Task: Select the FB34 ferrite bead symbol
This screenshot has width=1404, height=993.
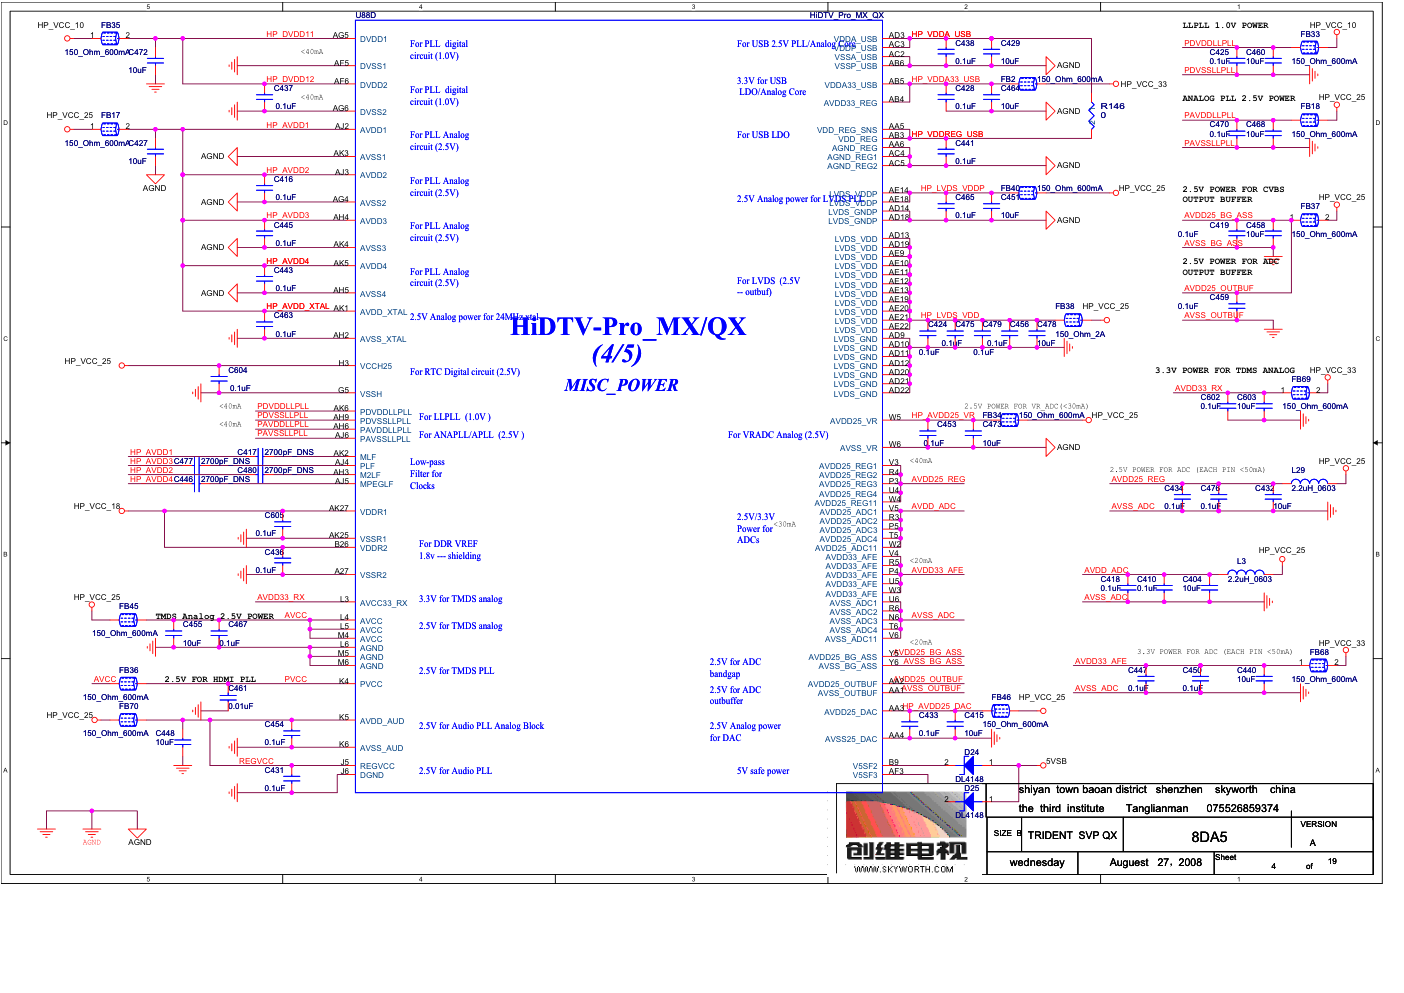Action: 1009,420
